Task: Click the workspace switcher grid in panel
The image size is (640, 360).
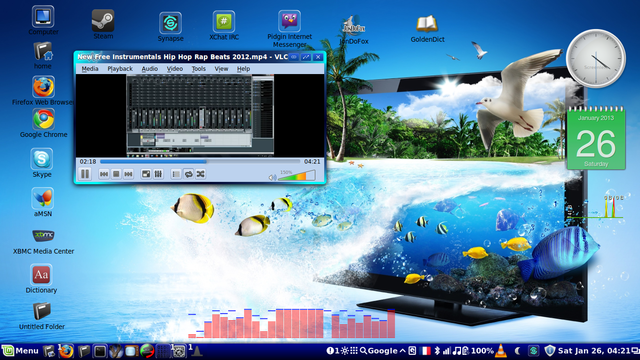Action: point(162,351)
